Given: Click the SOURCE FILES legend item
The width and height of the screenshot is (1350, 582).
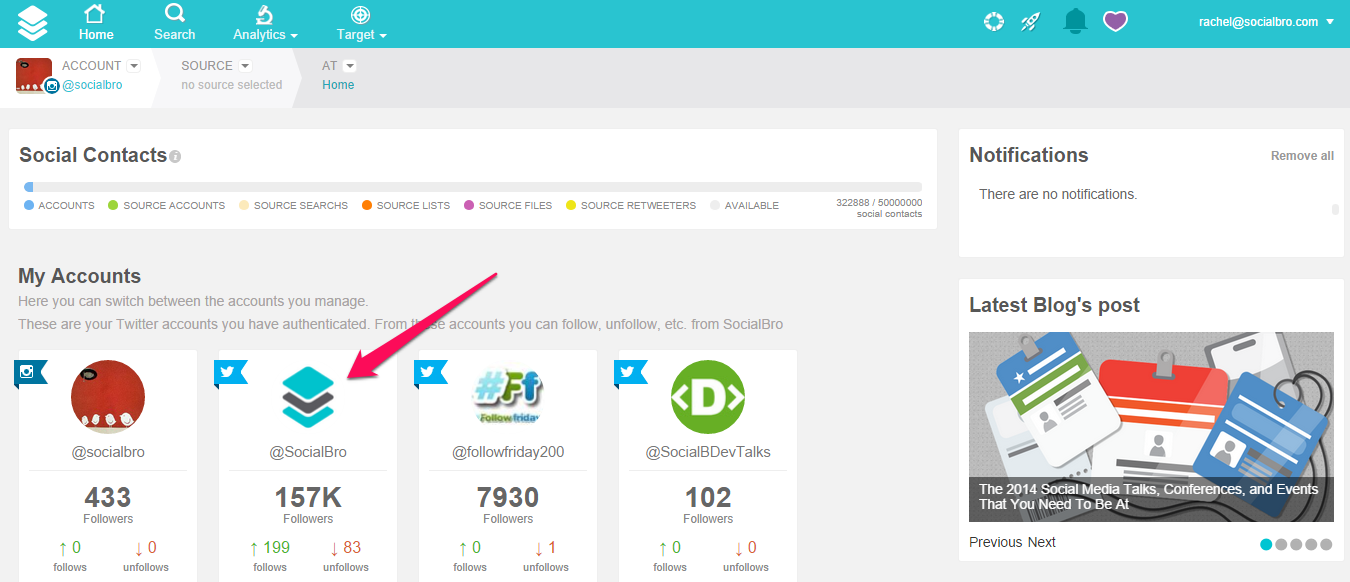Looking at the screenshot, I should pyautogui.click(x=508, y=205).
